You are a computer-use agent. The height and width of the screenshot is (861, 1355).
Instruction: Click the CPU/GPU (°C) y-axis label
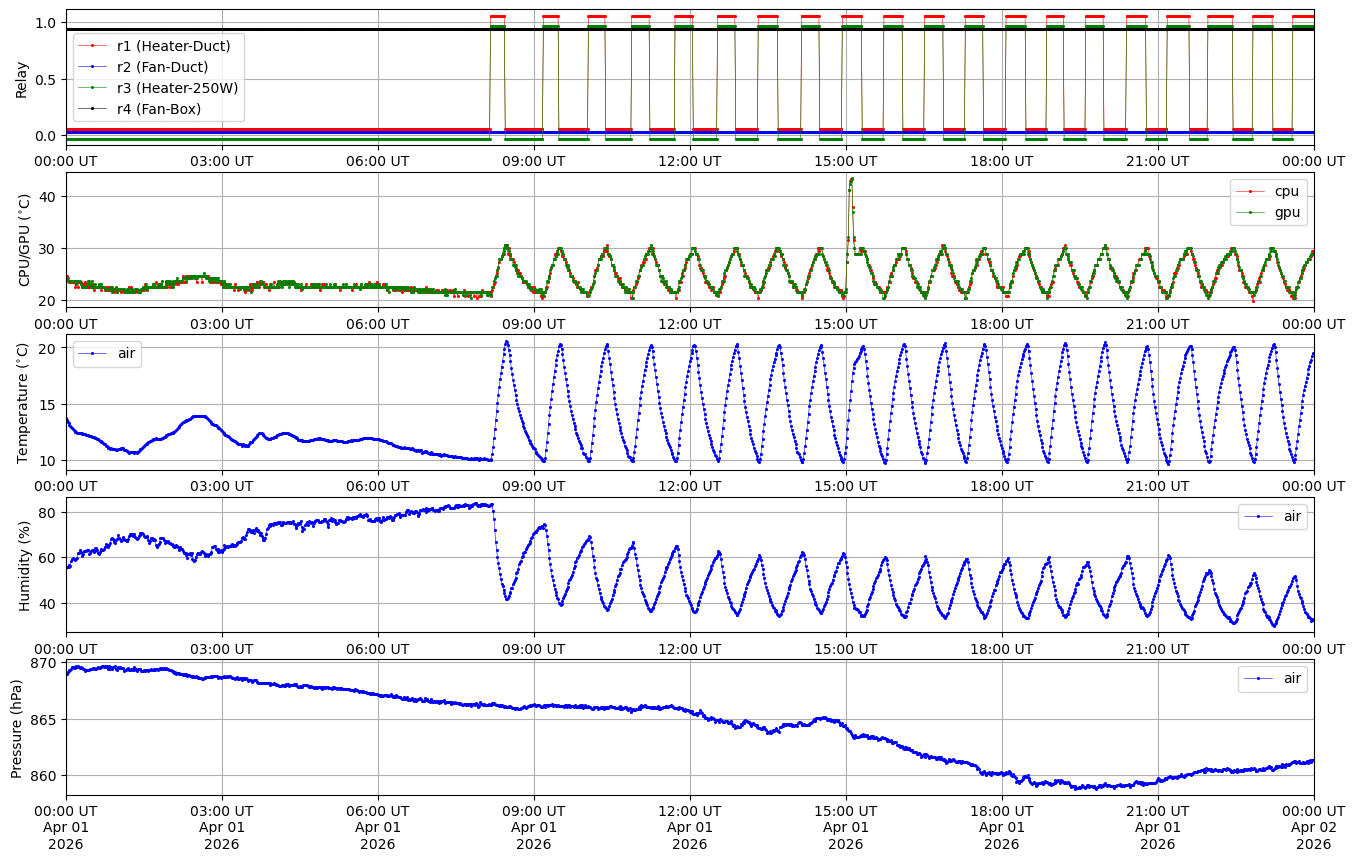pyautogui.click(x=26, y=240)
